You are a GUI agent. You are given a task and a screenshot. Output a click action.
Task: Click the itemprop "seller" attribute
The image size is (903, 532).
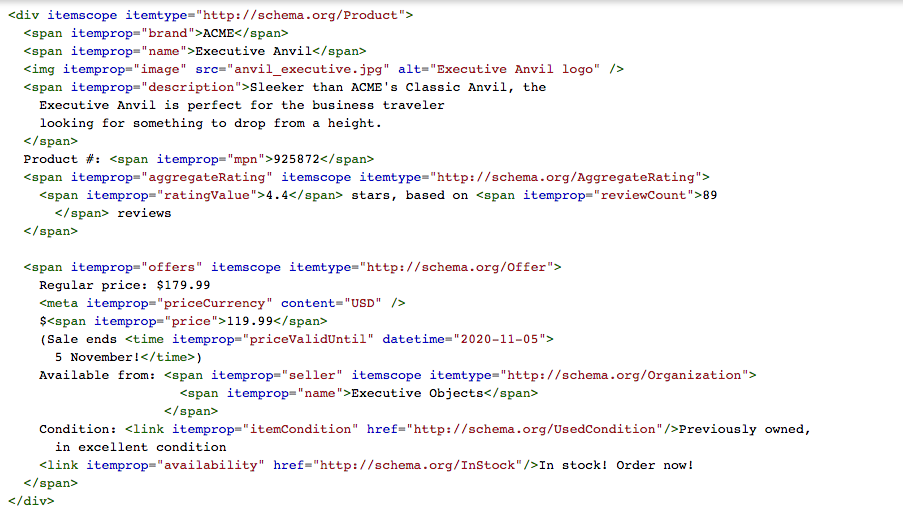tap(276, 375)
